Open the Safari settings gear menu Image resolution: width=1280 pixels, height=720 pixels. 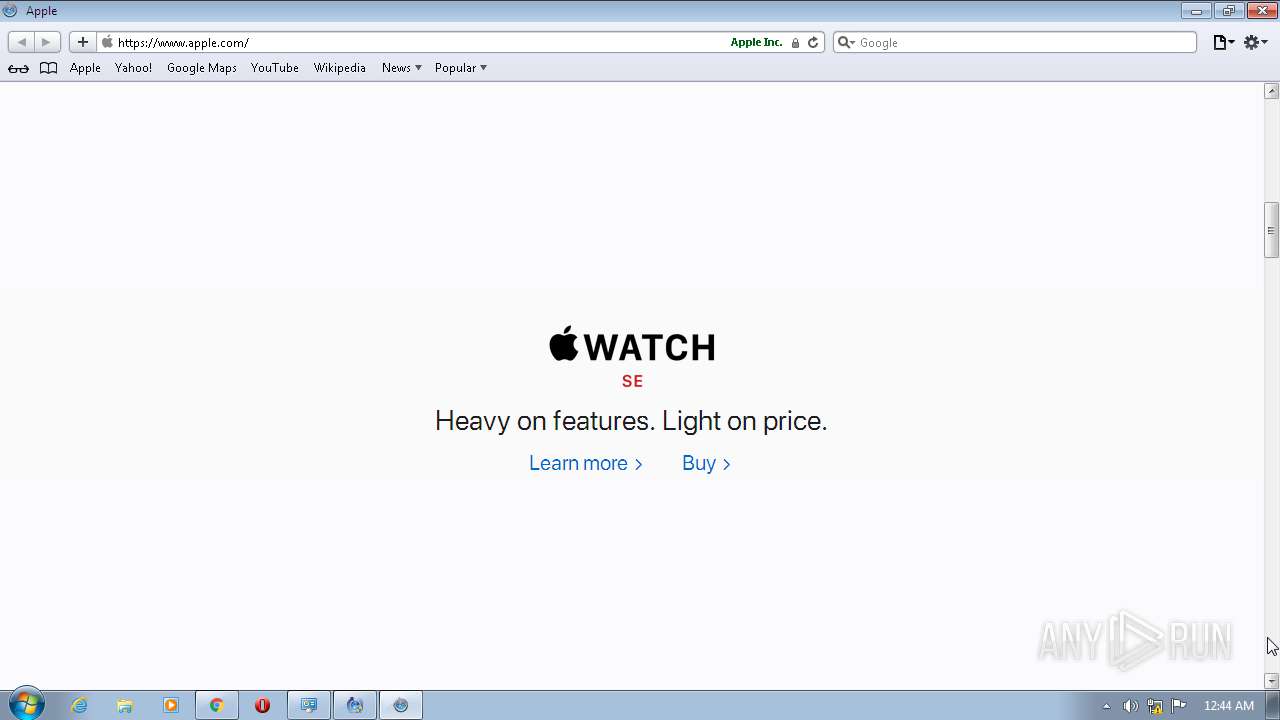click(x=1256, y=42)
